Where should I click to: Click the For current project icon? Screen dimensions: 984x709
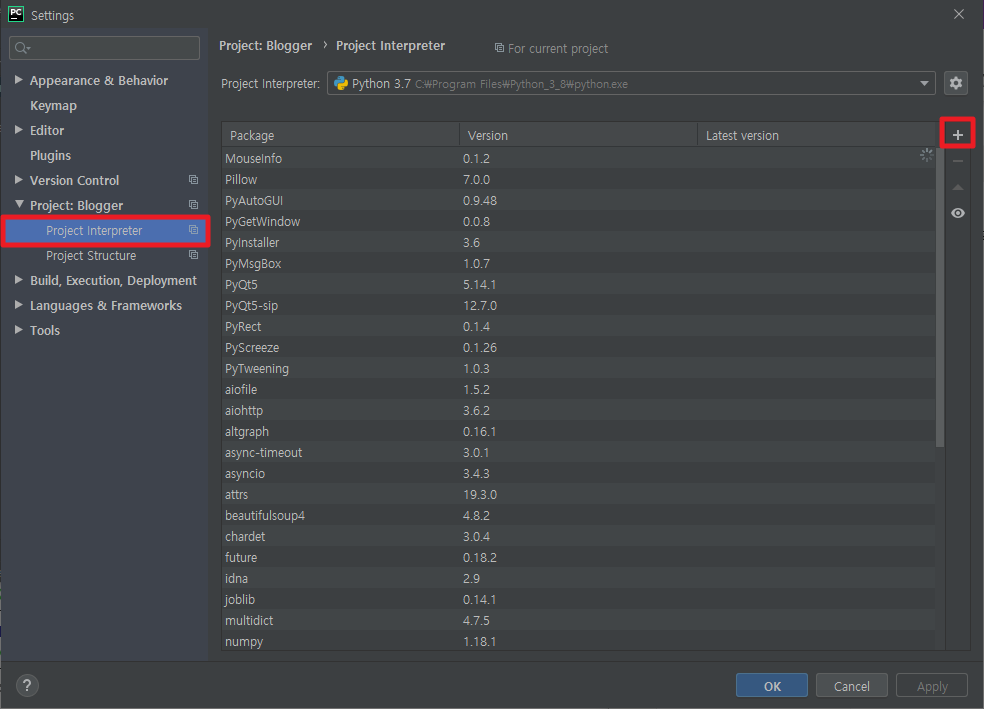click(499, 48)
